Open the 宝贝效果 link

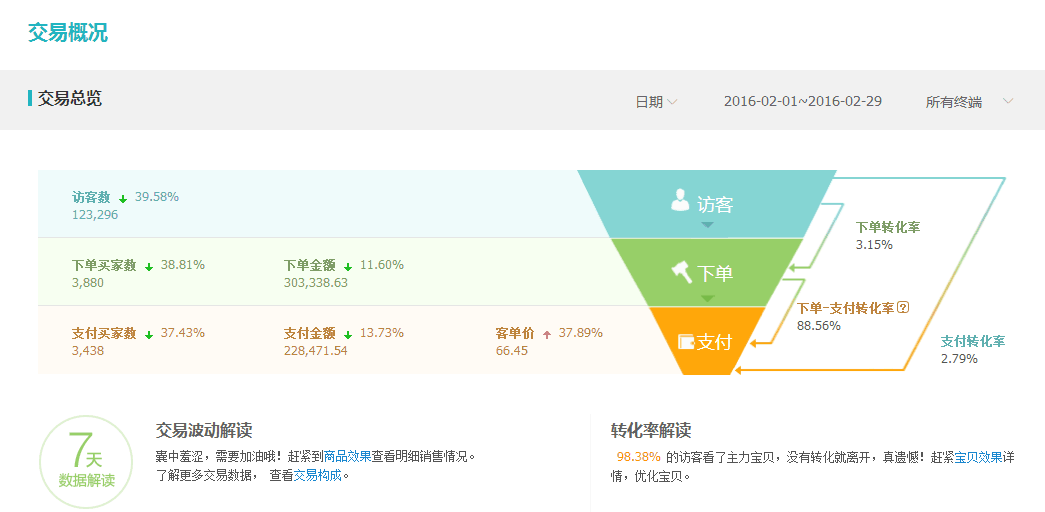click(978, 457)
